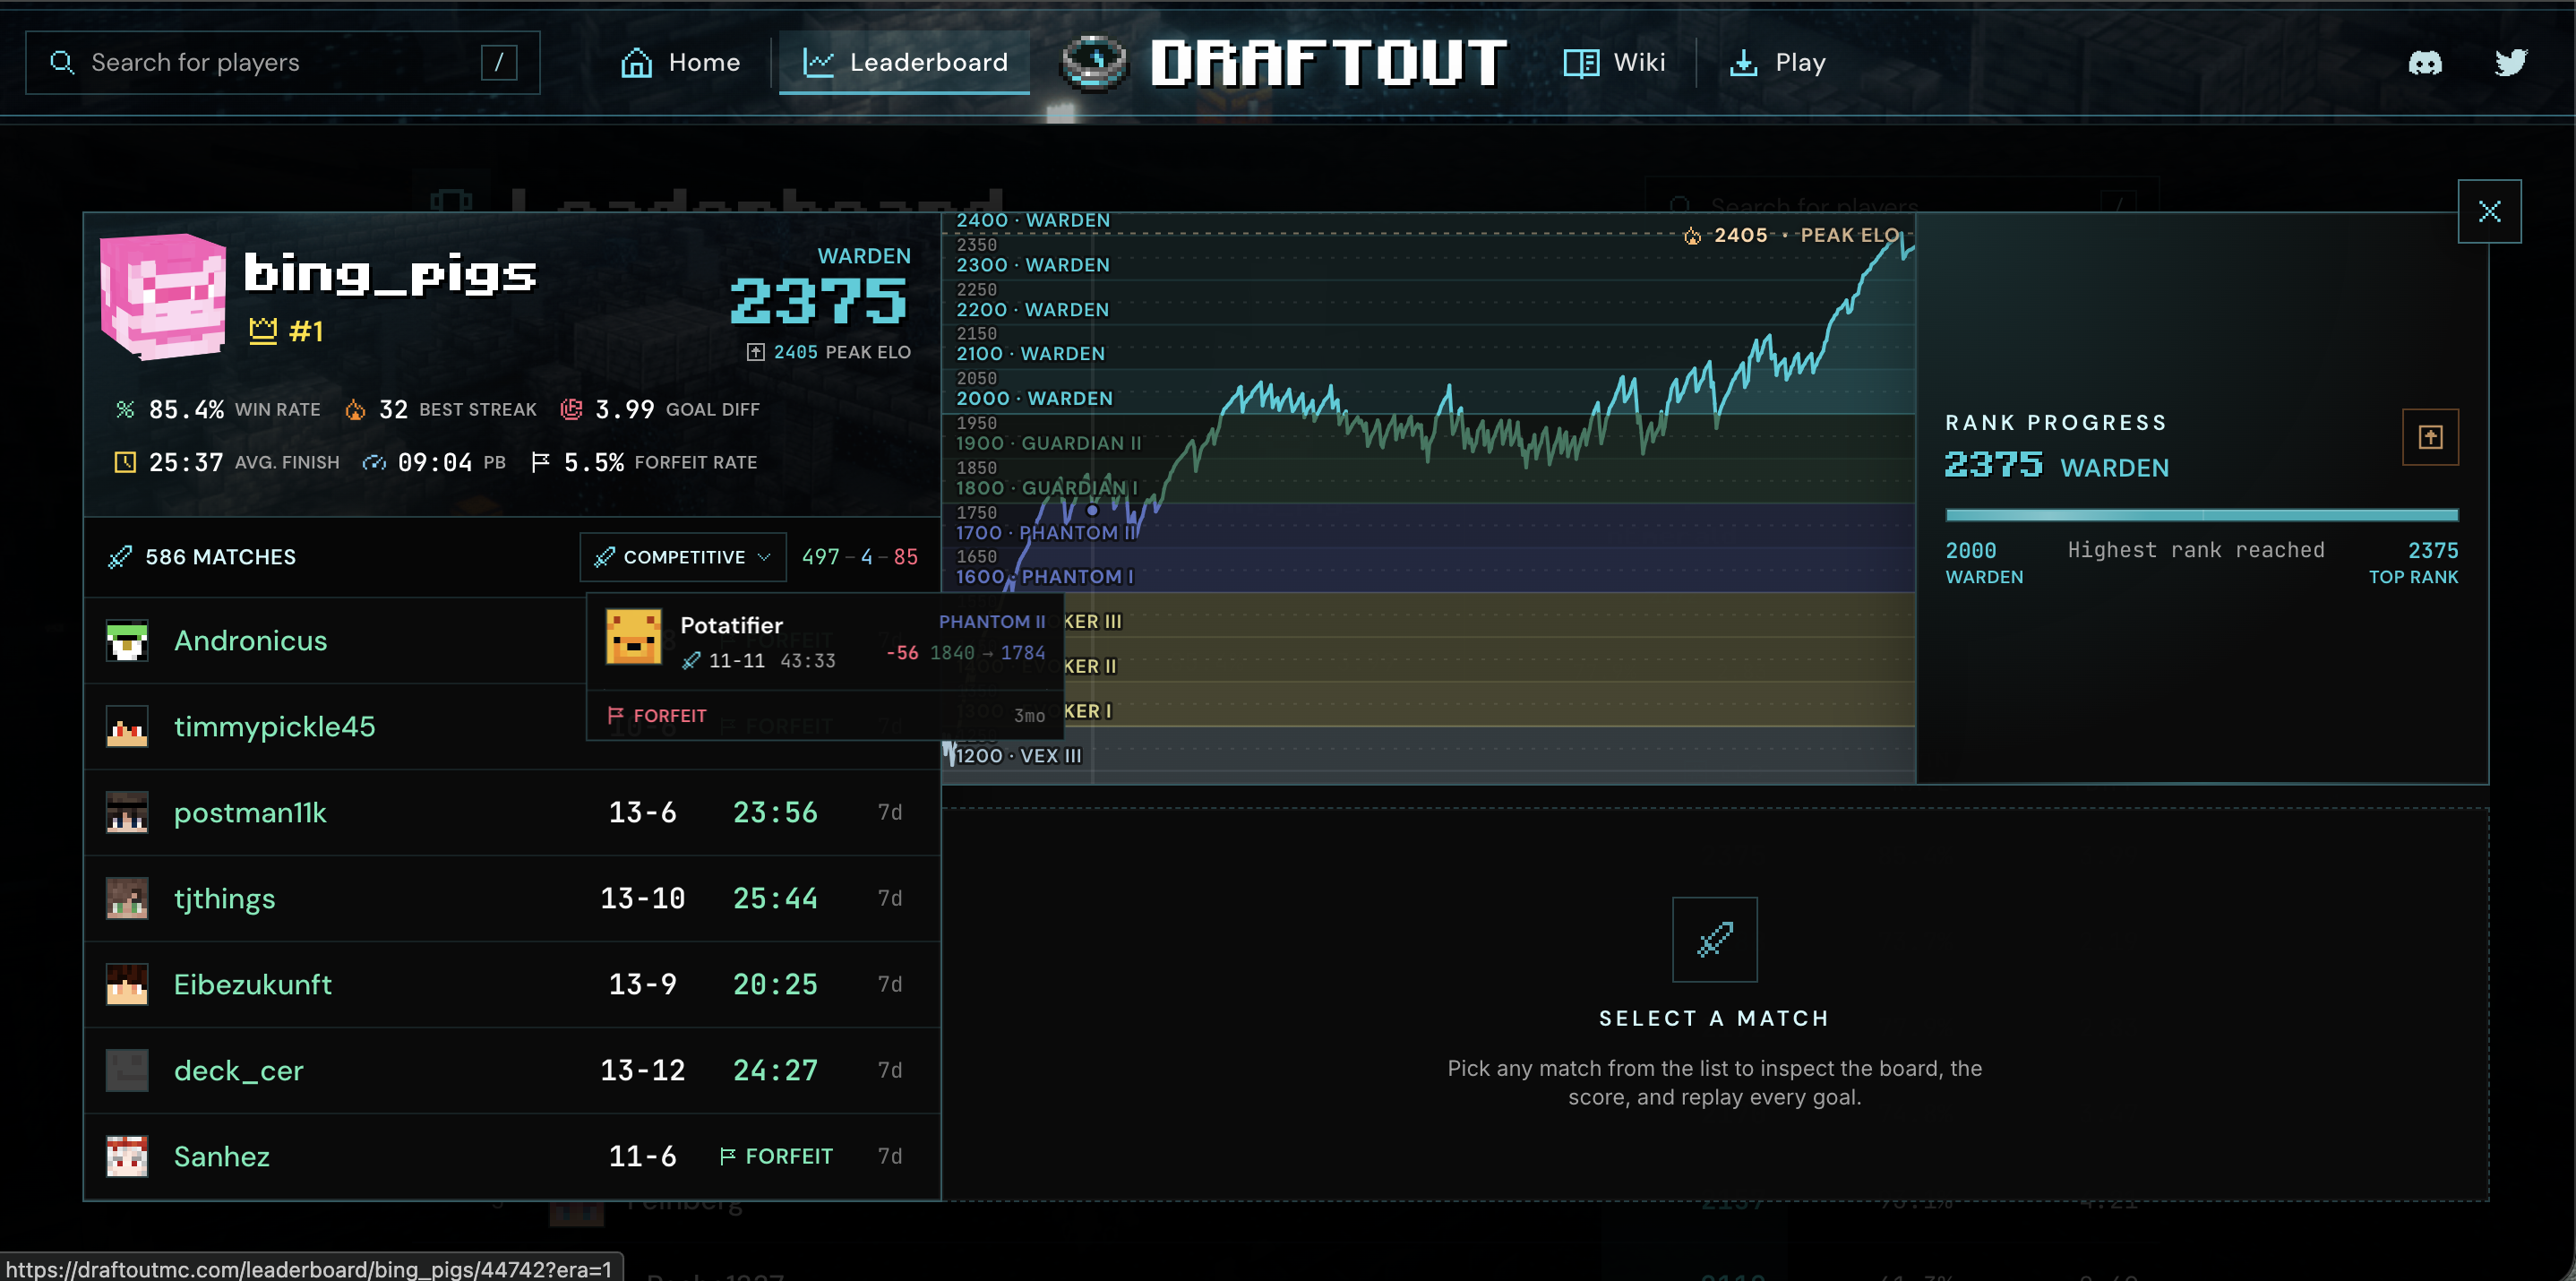Click Sanhez's avatar icon
2576x1281 pixels.
[x=127, y=1157]
